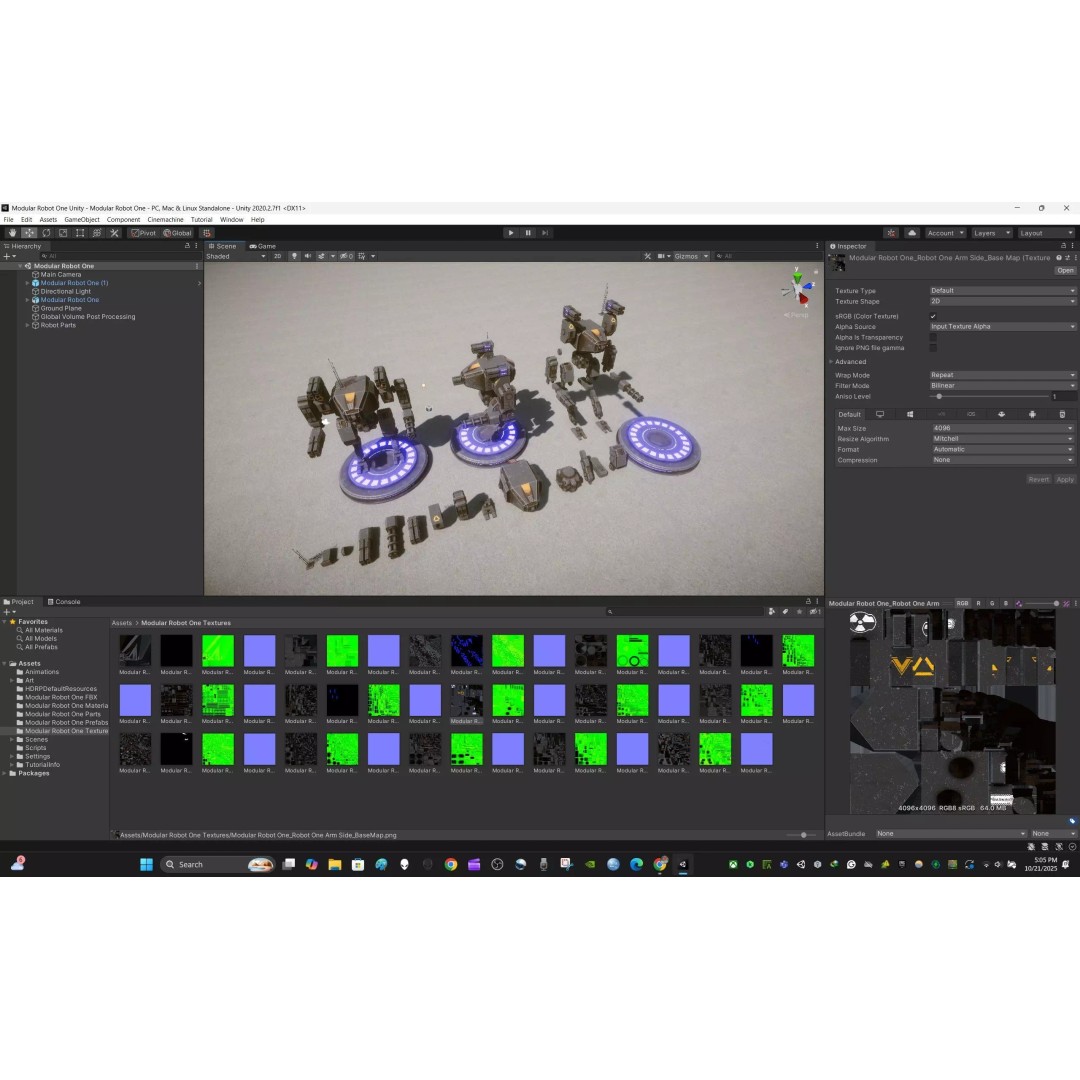Search by Label icon in Project
The height and width of the screenshot is (1080, 1080).
click(785, 612)
